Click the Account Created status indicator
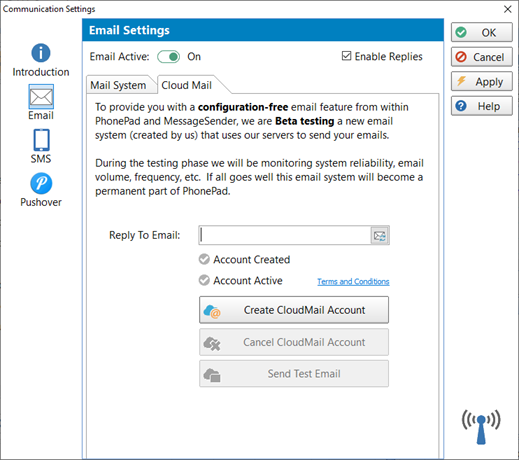This screenshot has width=519, height=460. 204,259
